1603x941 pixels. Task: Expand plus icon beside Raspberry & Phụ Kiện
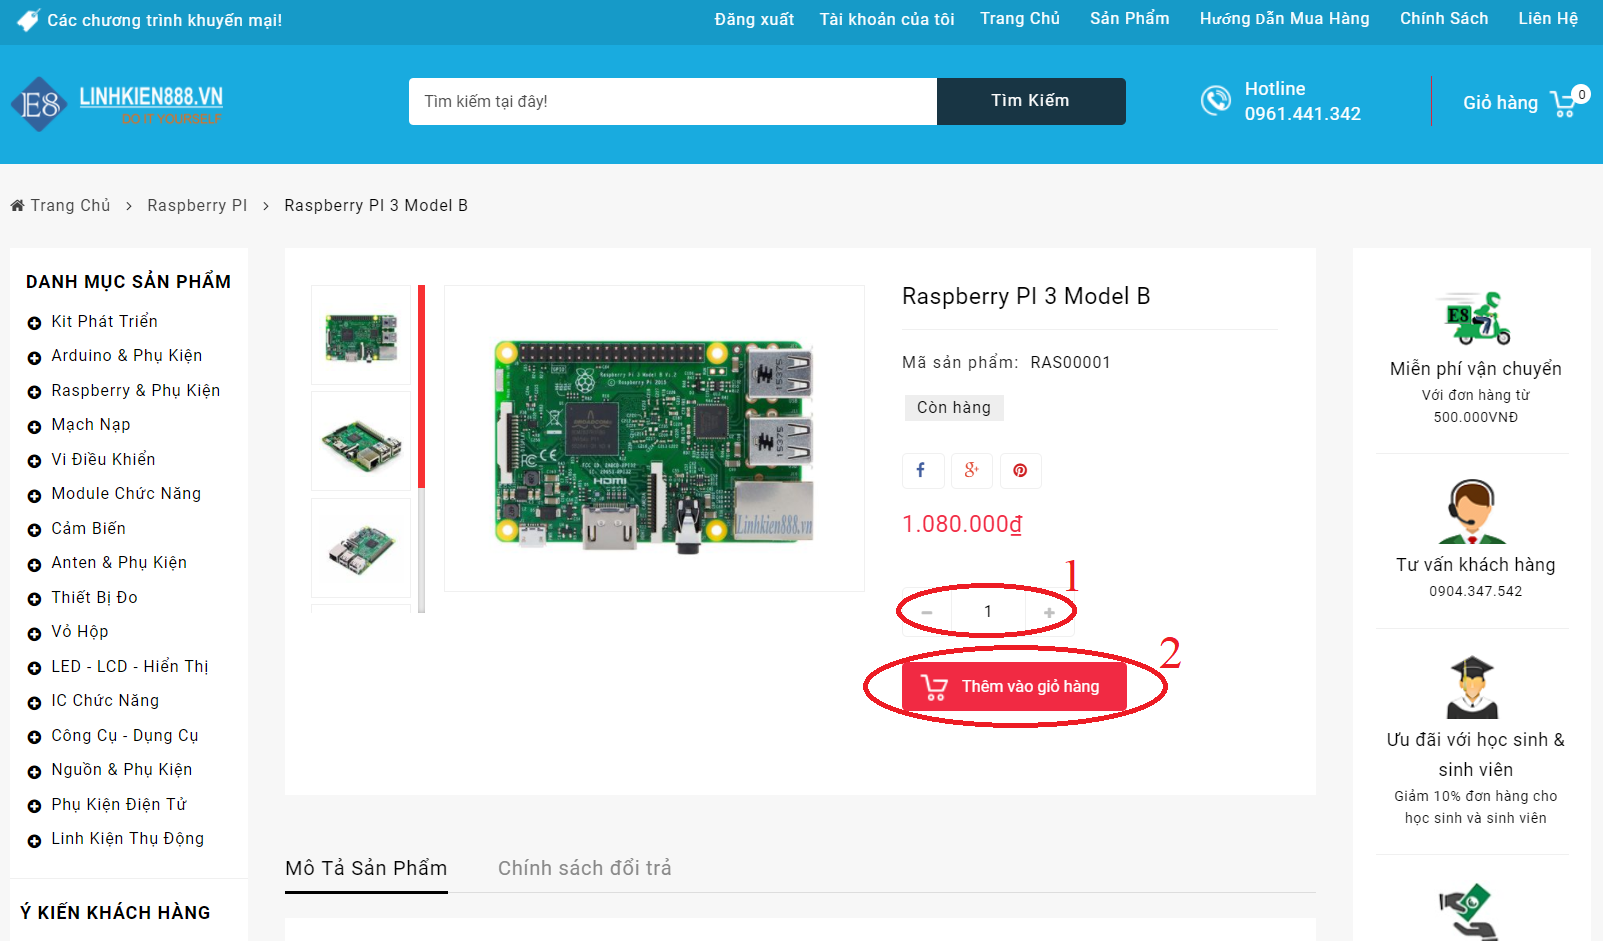tap(34, 392)
